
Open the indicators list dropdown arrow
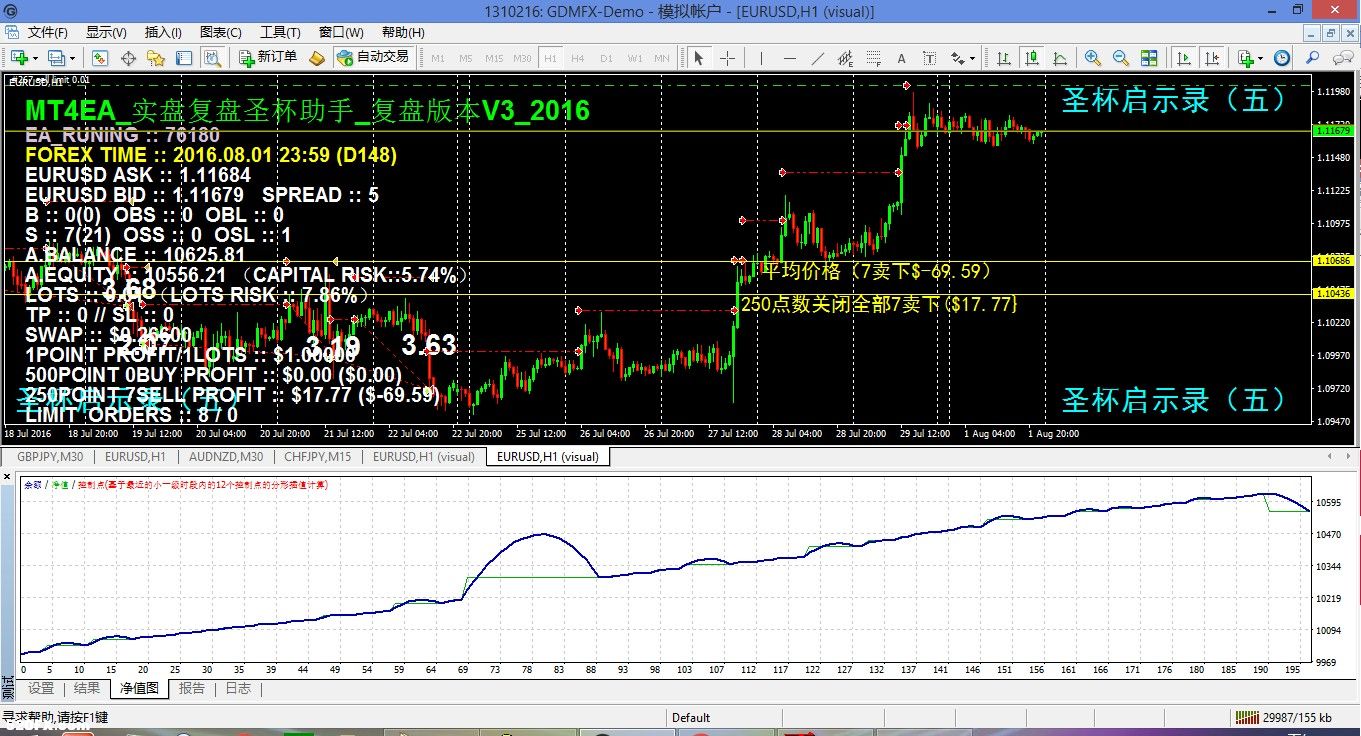(1261, 58)
